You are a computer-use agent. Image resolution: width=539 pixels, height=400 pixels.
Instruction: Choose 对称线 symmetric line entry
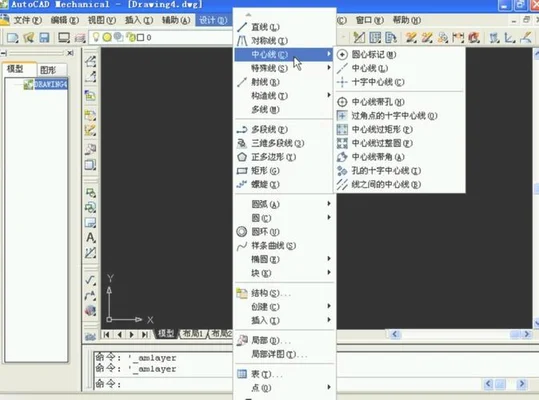[284, 41]
